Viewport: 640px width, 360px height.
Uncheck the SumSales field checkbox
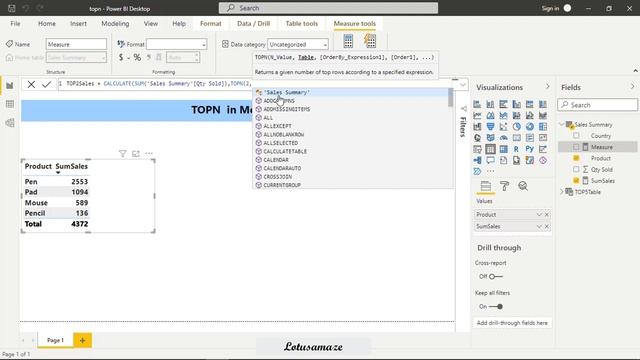tap(576, 180)
